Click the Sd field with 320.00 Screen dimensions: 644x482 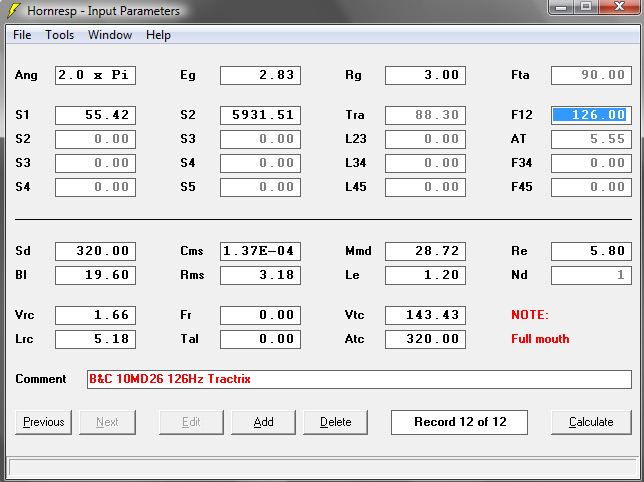coord(95,251)
